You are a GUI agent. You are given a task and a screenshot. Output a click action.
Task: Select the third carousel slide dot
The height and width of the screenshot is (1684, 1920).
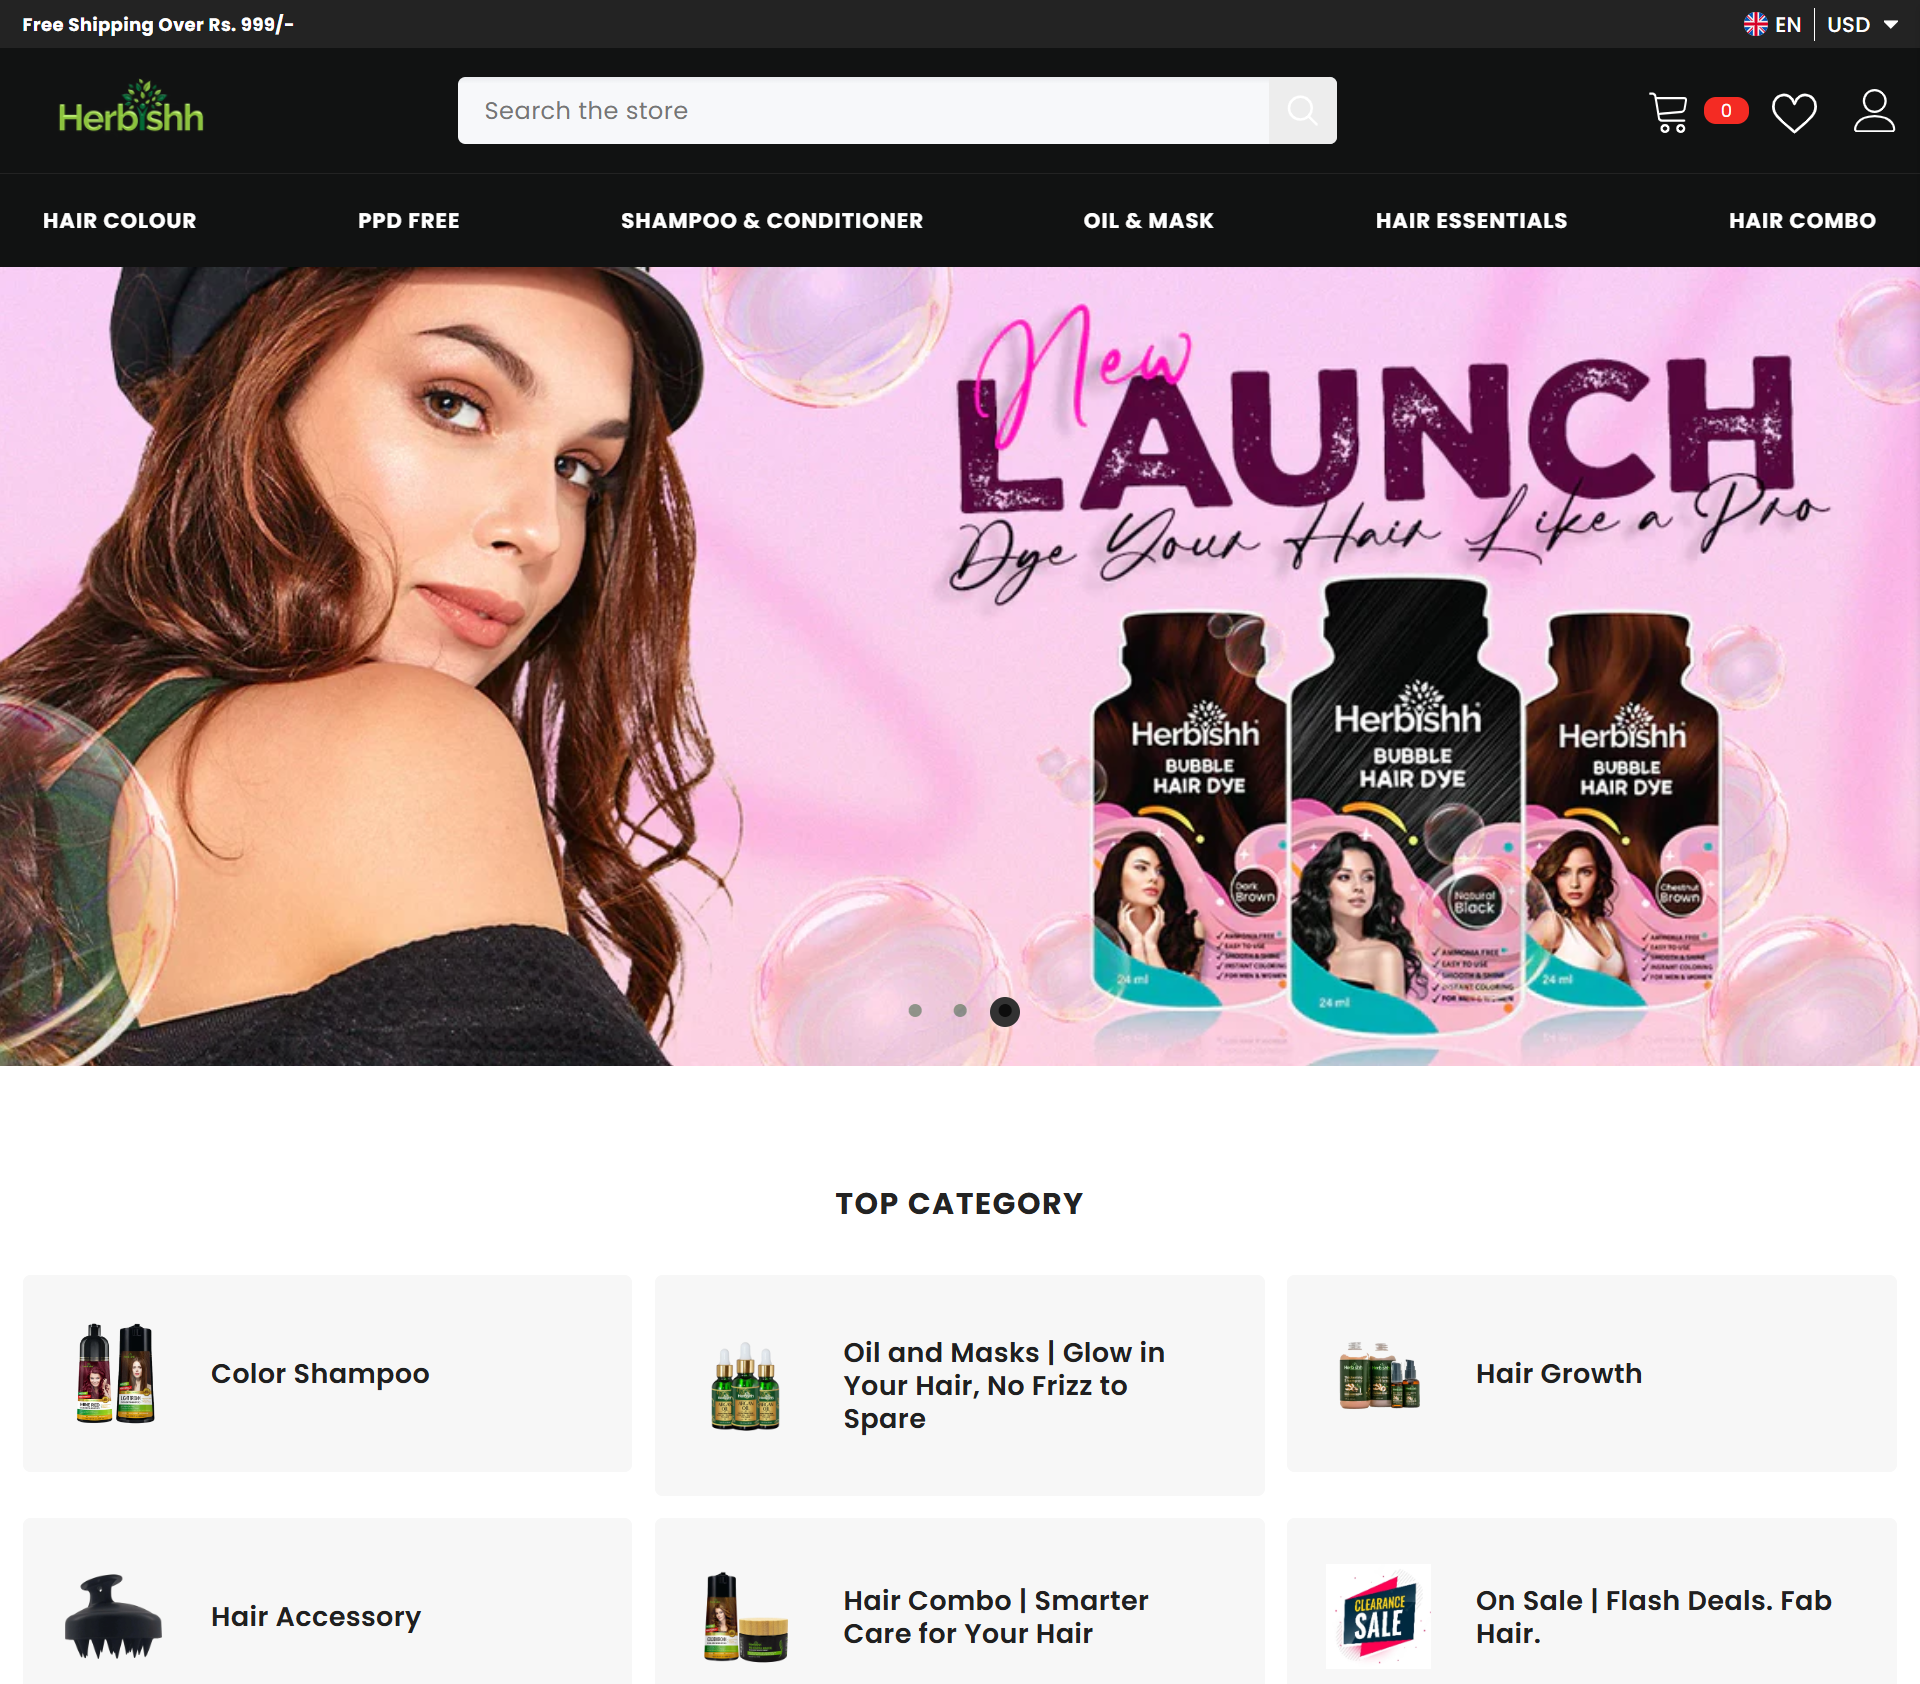tap(1004, 1011)
